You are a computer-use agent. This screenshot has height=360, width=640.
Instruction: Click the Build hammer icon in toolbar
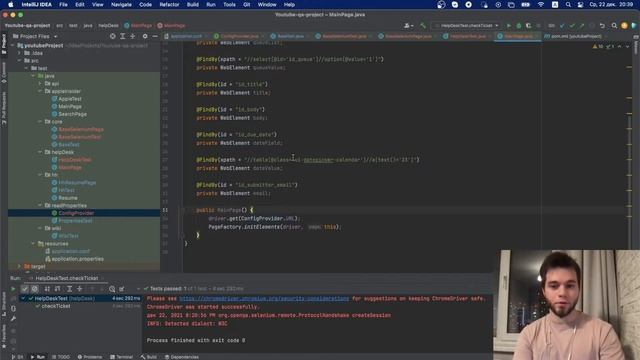tap(423, 26)
